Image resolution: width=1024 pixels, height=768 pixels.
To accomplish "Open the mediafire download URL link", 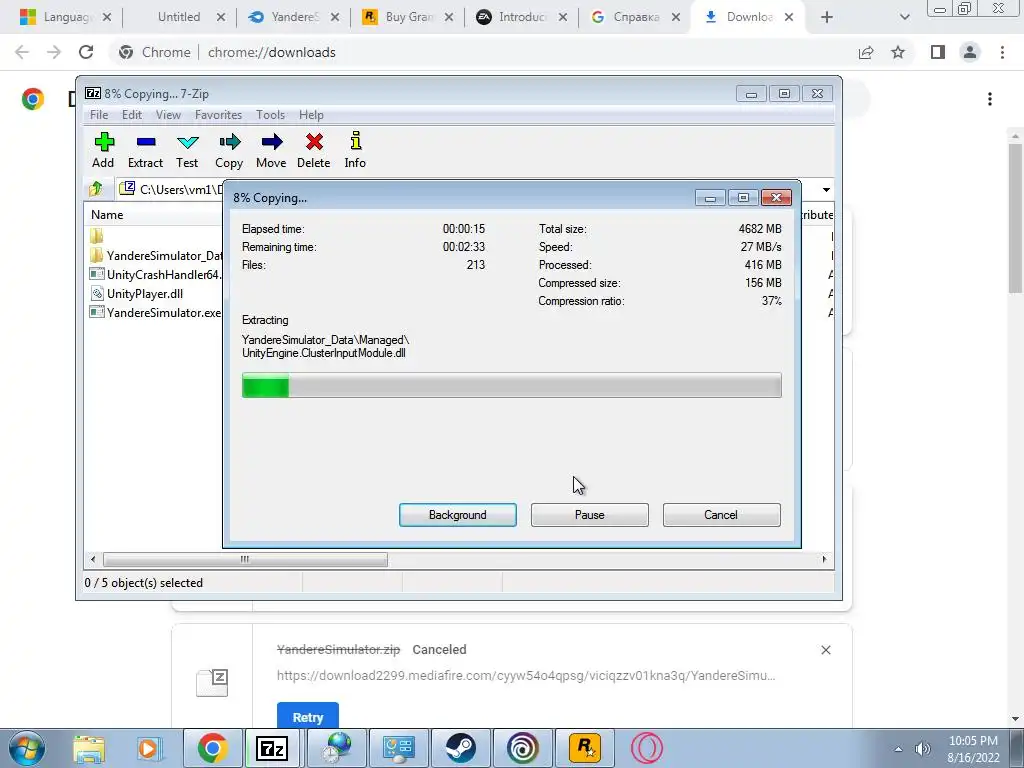I will (x=526, y=675).
